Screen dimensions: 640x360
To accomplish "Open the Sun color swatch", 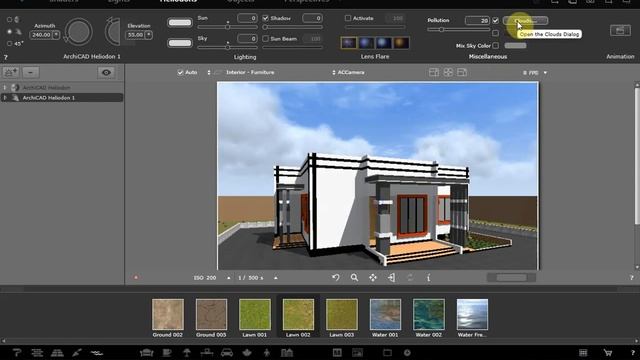I will point(180,22).
